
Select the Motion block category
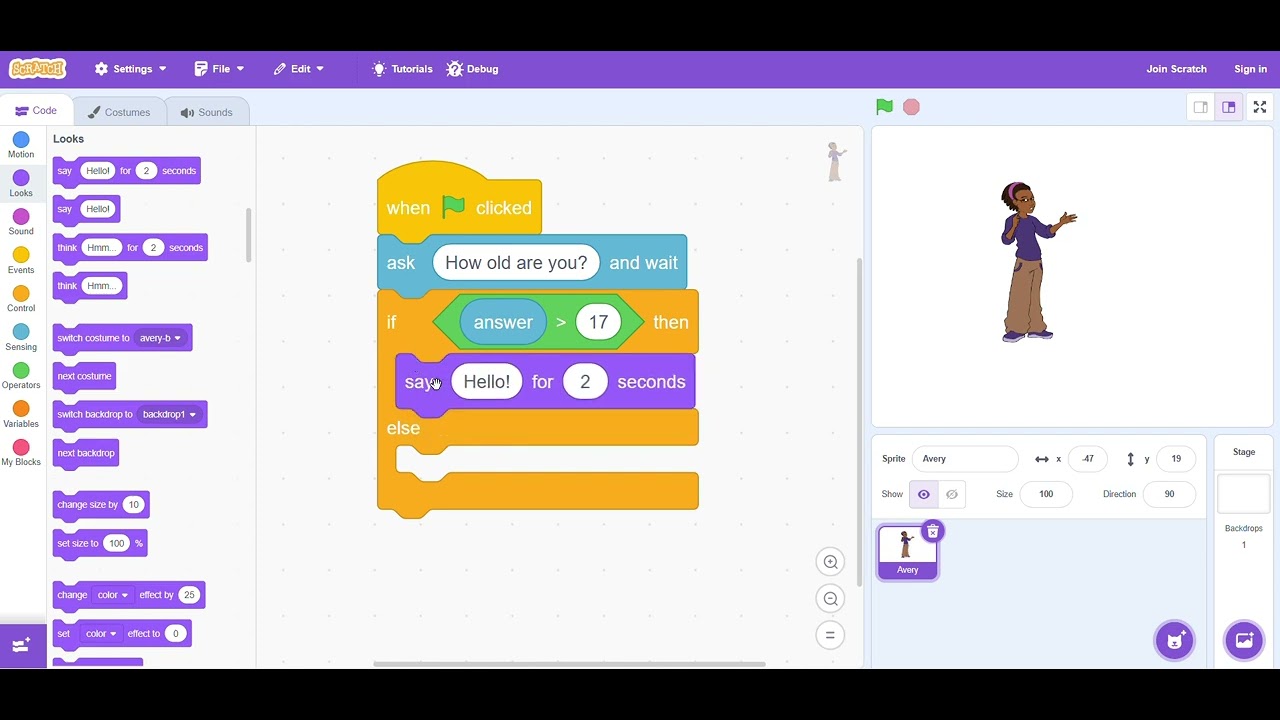[21, 145]
